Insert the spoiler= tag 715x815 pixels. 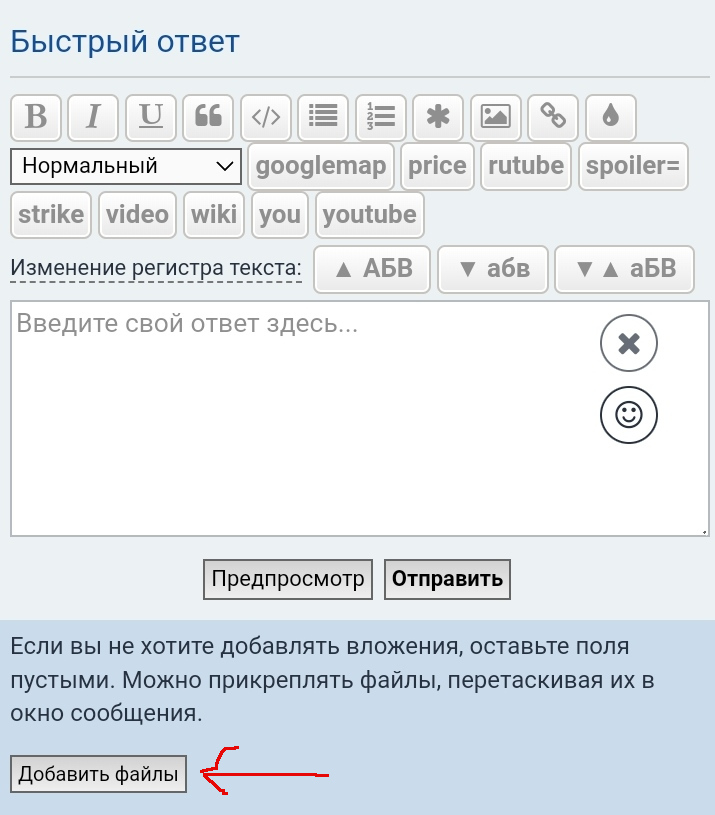tap(632, 166)
